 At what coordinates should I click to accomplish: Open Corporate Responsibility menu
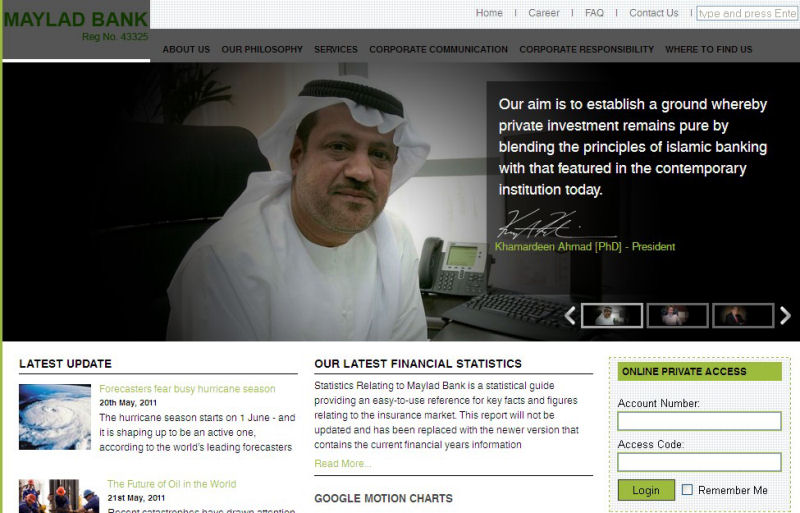pos(586,50)
